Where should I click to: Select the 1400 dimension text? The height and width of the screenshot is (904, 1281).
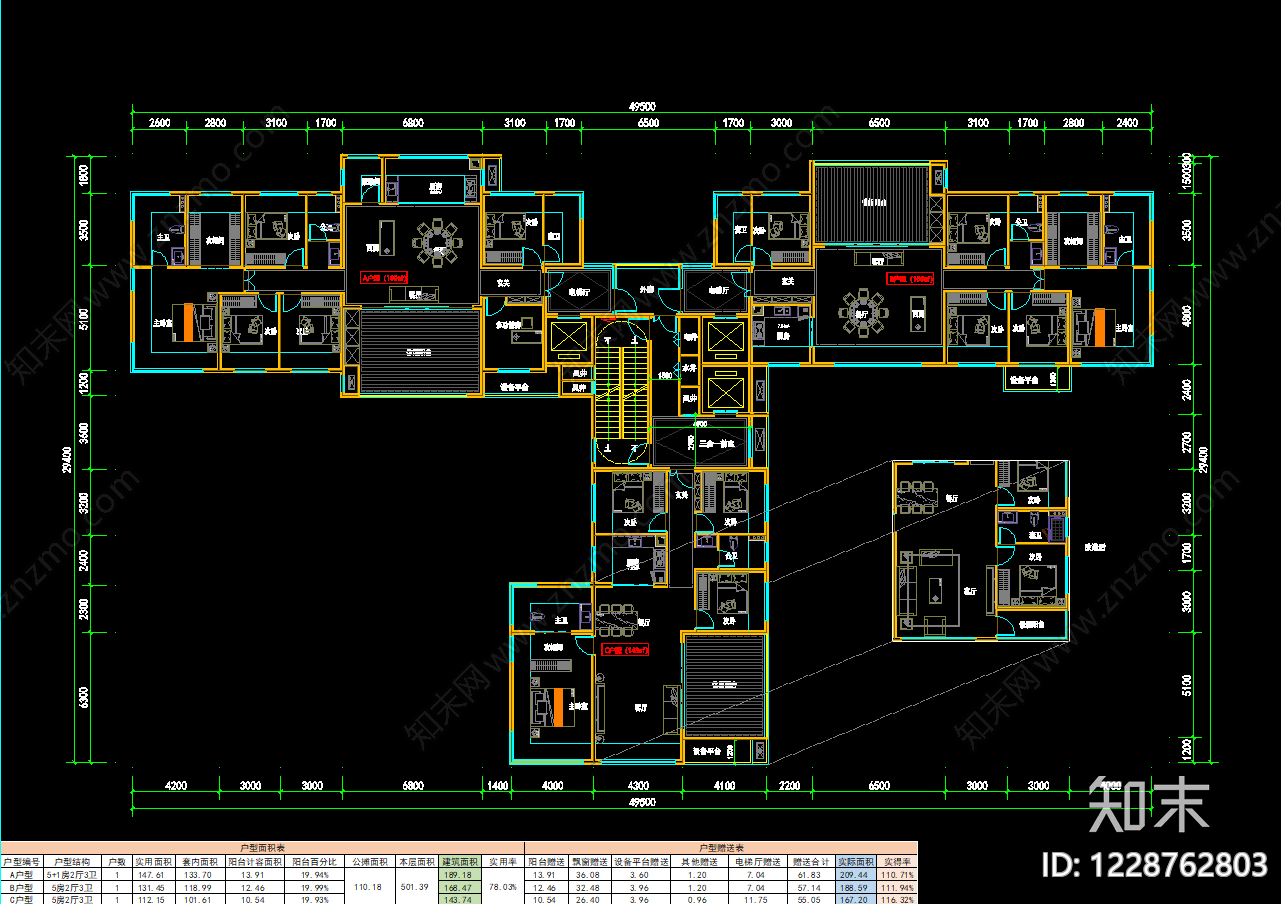point(497,786)
